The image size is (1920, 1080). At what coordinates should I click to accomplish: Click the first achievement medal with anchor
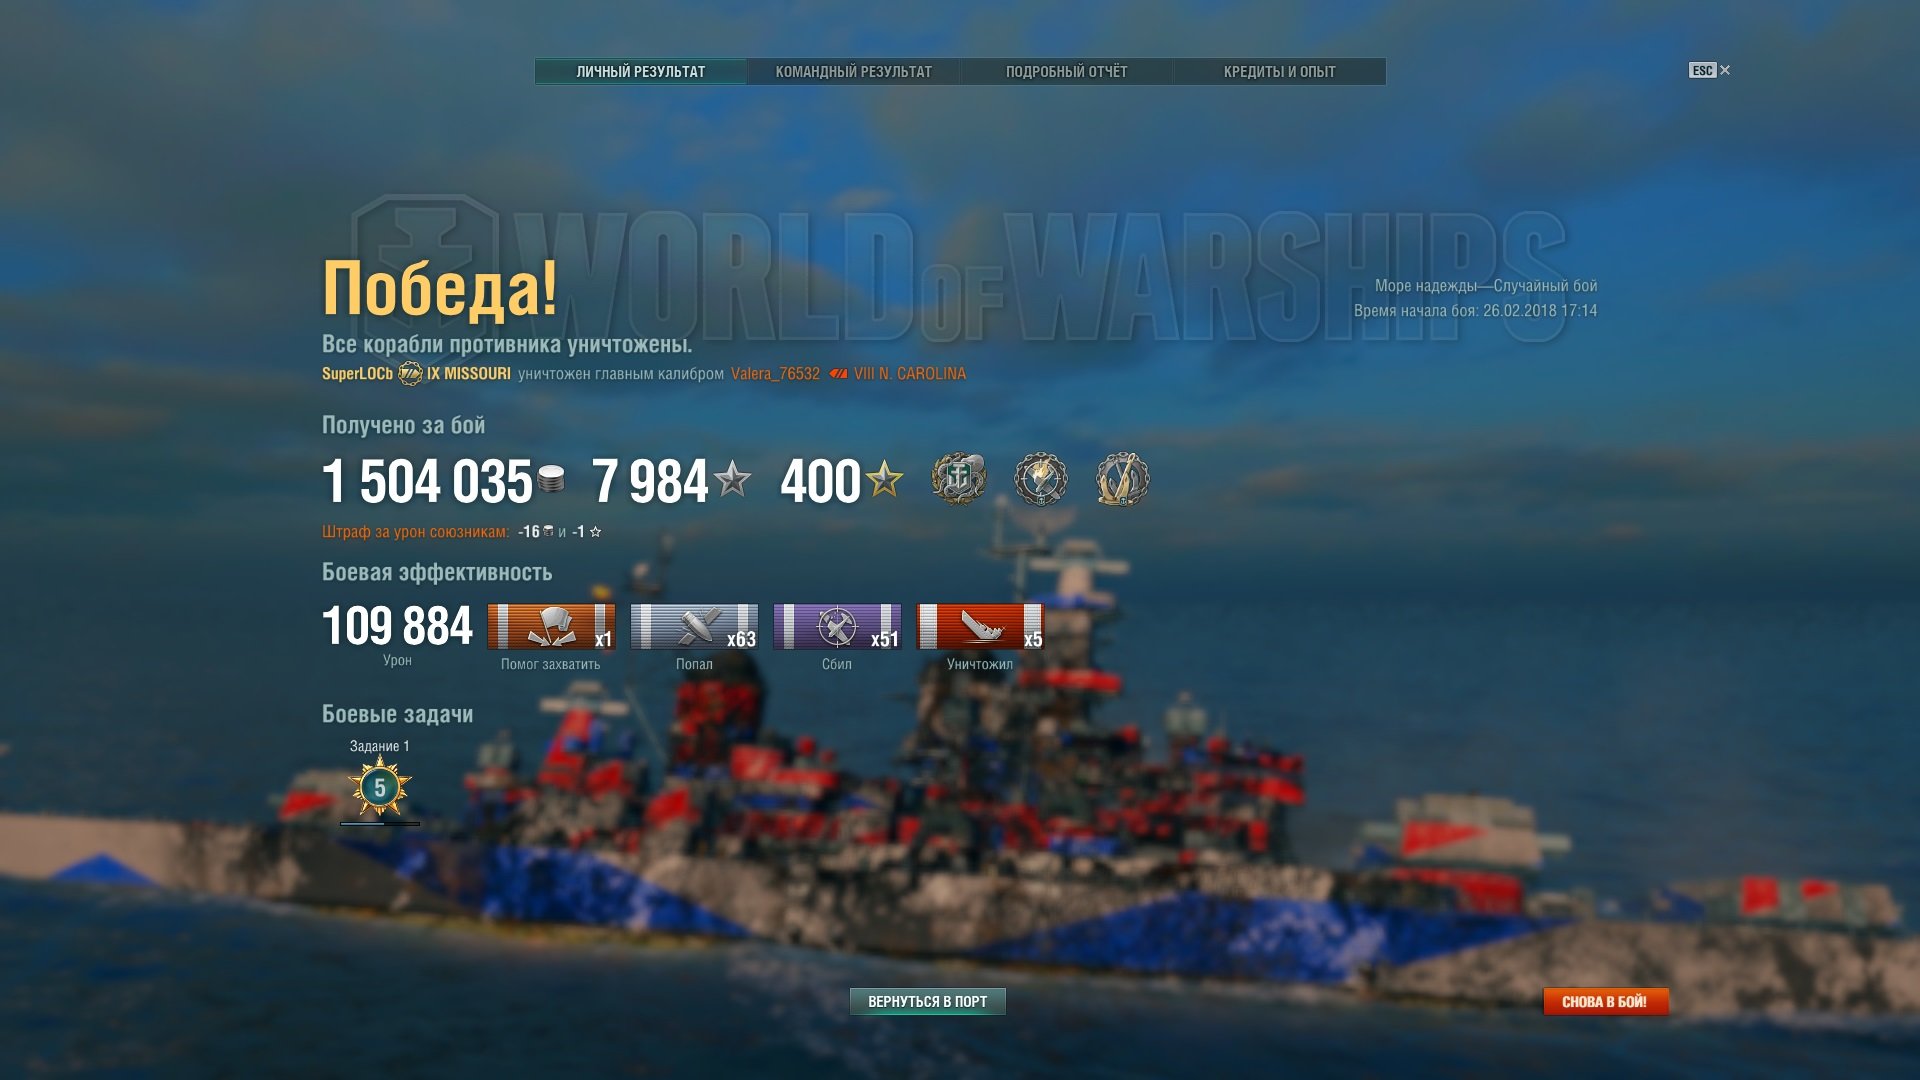click(959, 479)
